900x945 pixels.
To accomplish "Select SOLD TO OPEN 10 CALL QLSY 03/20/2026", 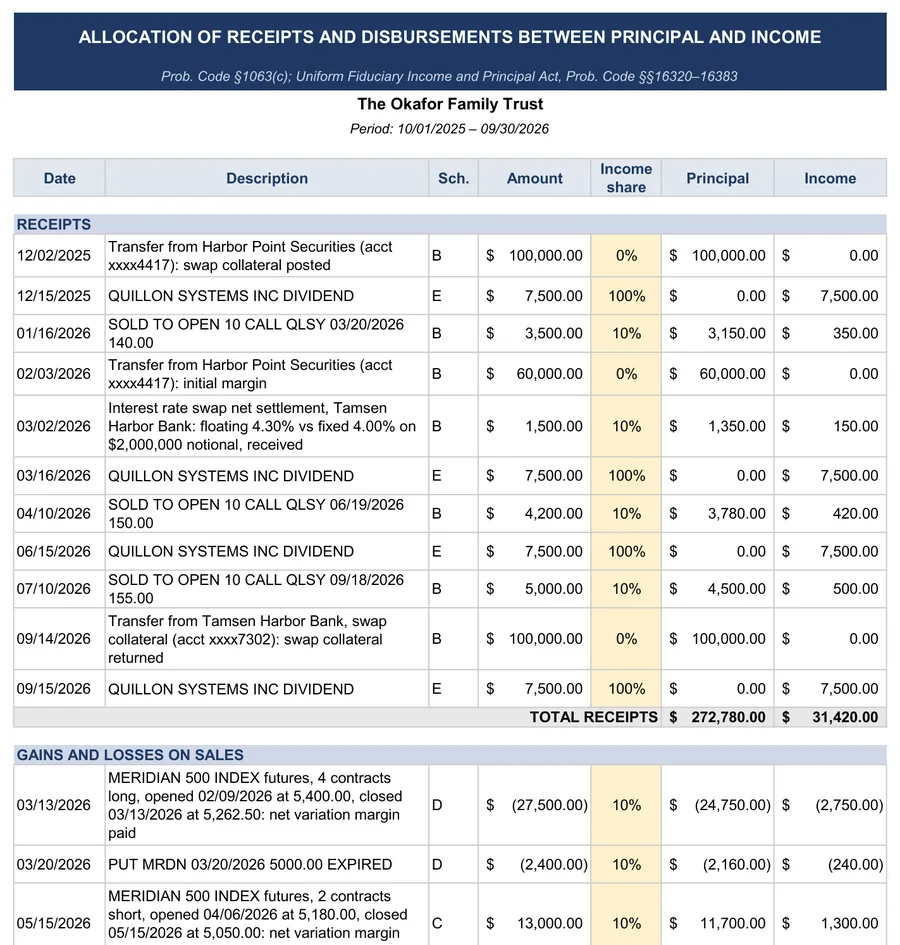I will pyautogui.click(x=256, y=333).
